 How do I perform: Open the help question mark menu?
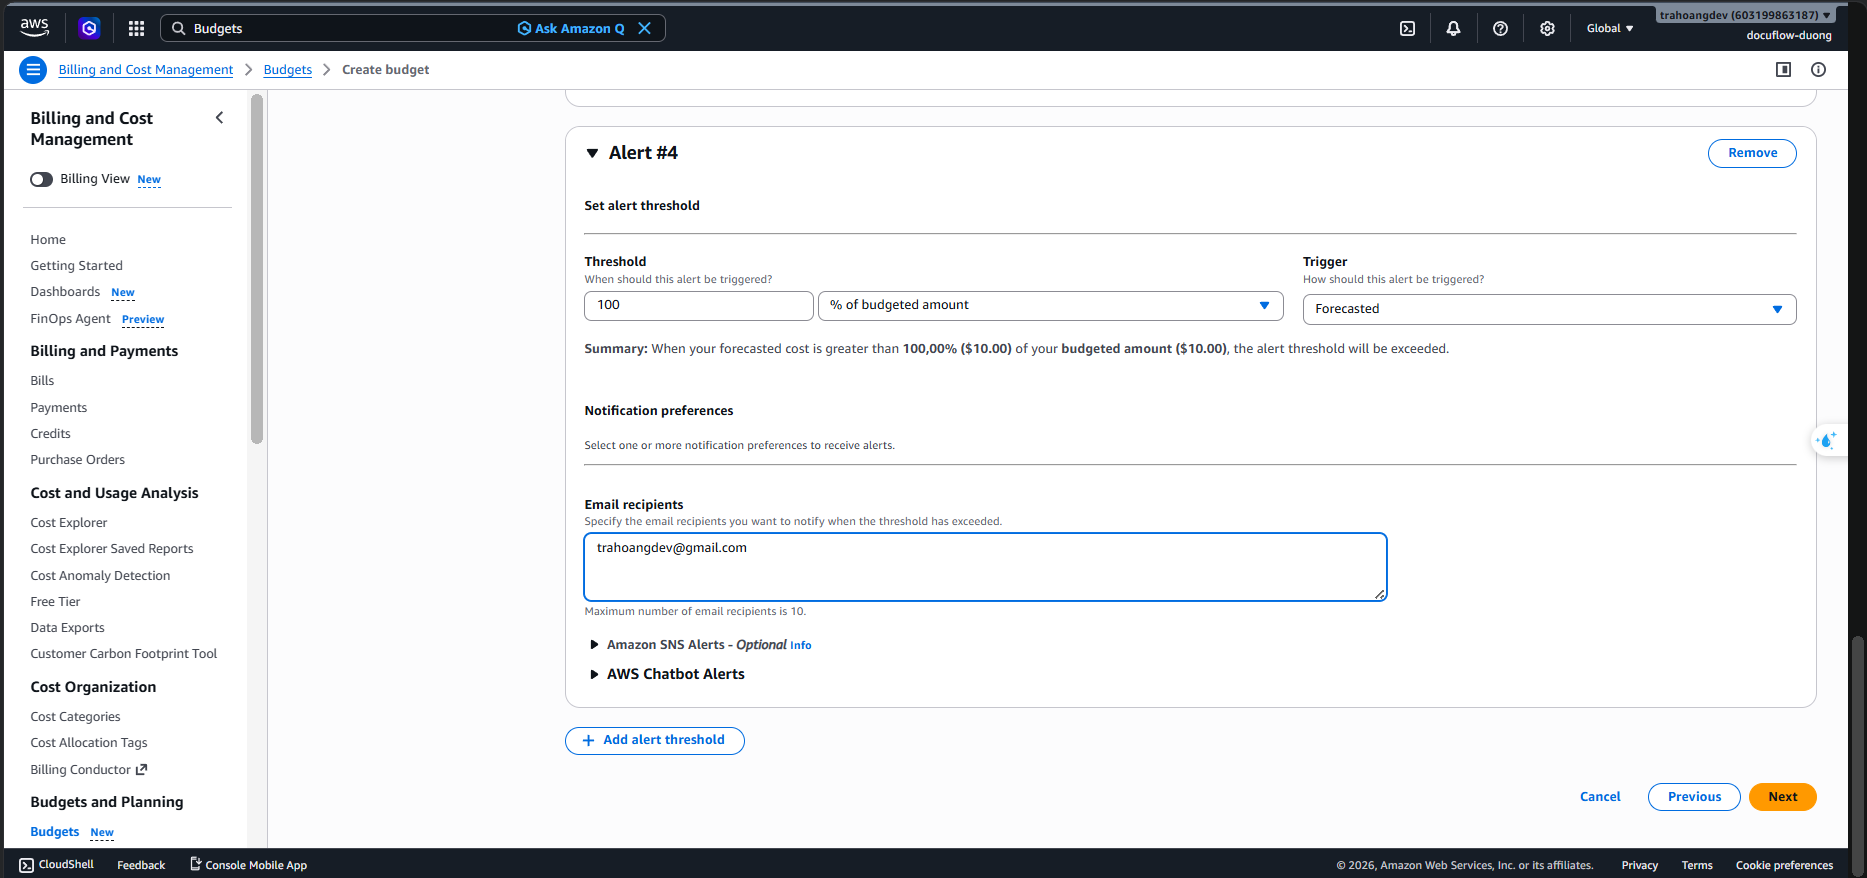1500,28
